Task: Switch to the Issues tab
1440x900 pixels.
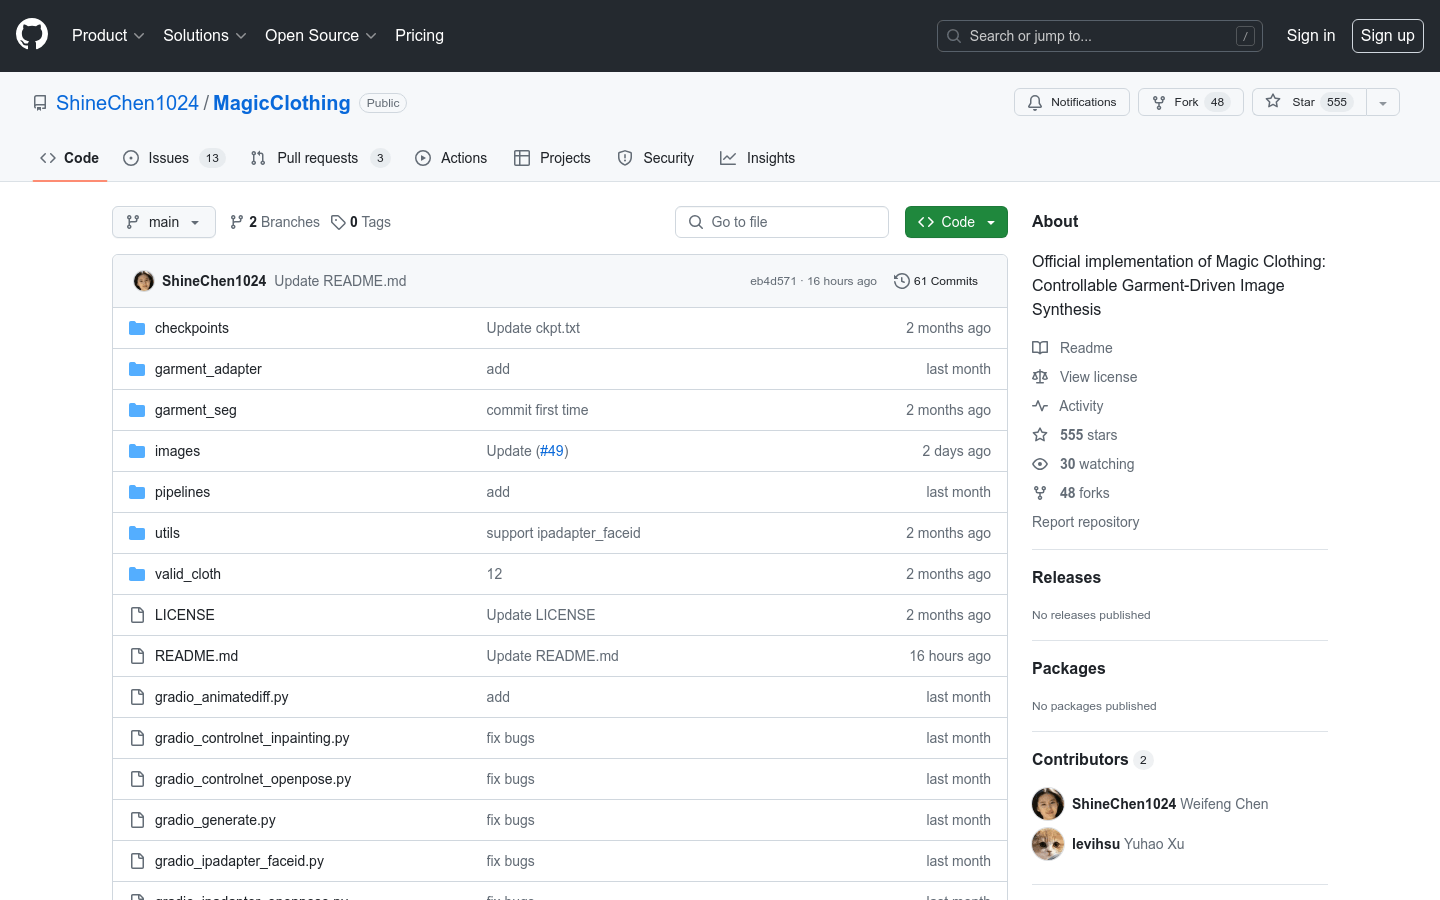Action: (x=174, y=158)
